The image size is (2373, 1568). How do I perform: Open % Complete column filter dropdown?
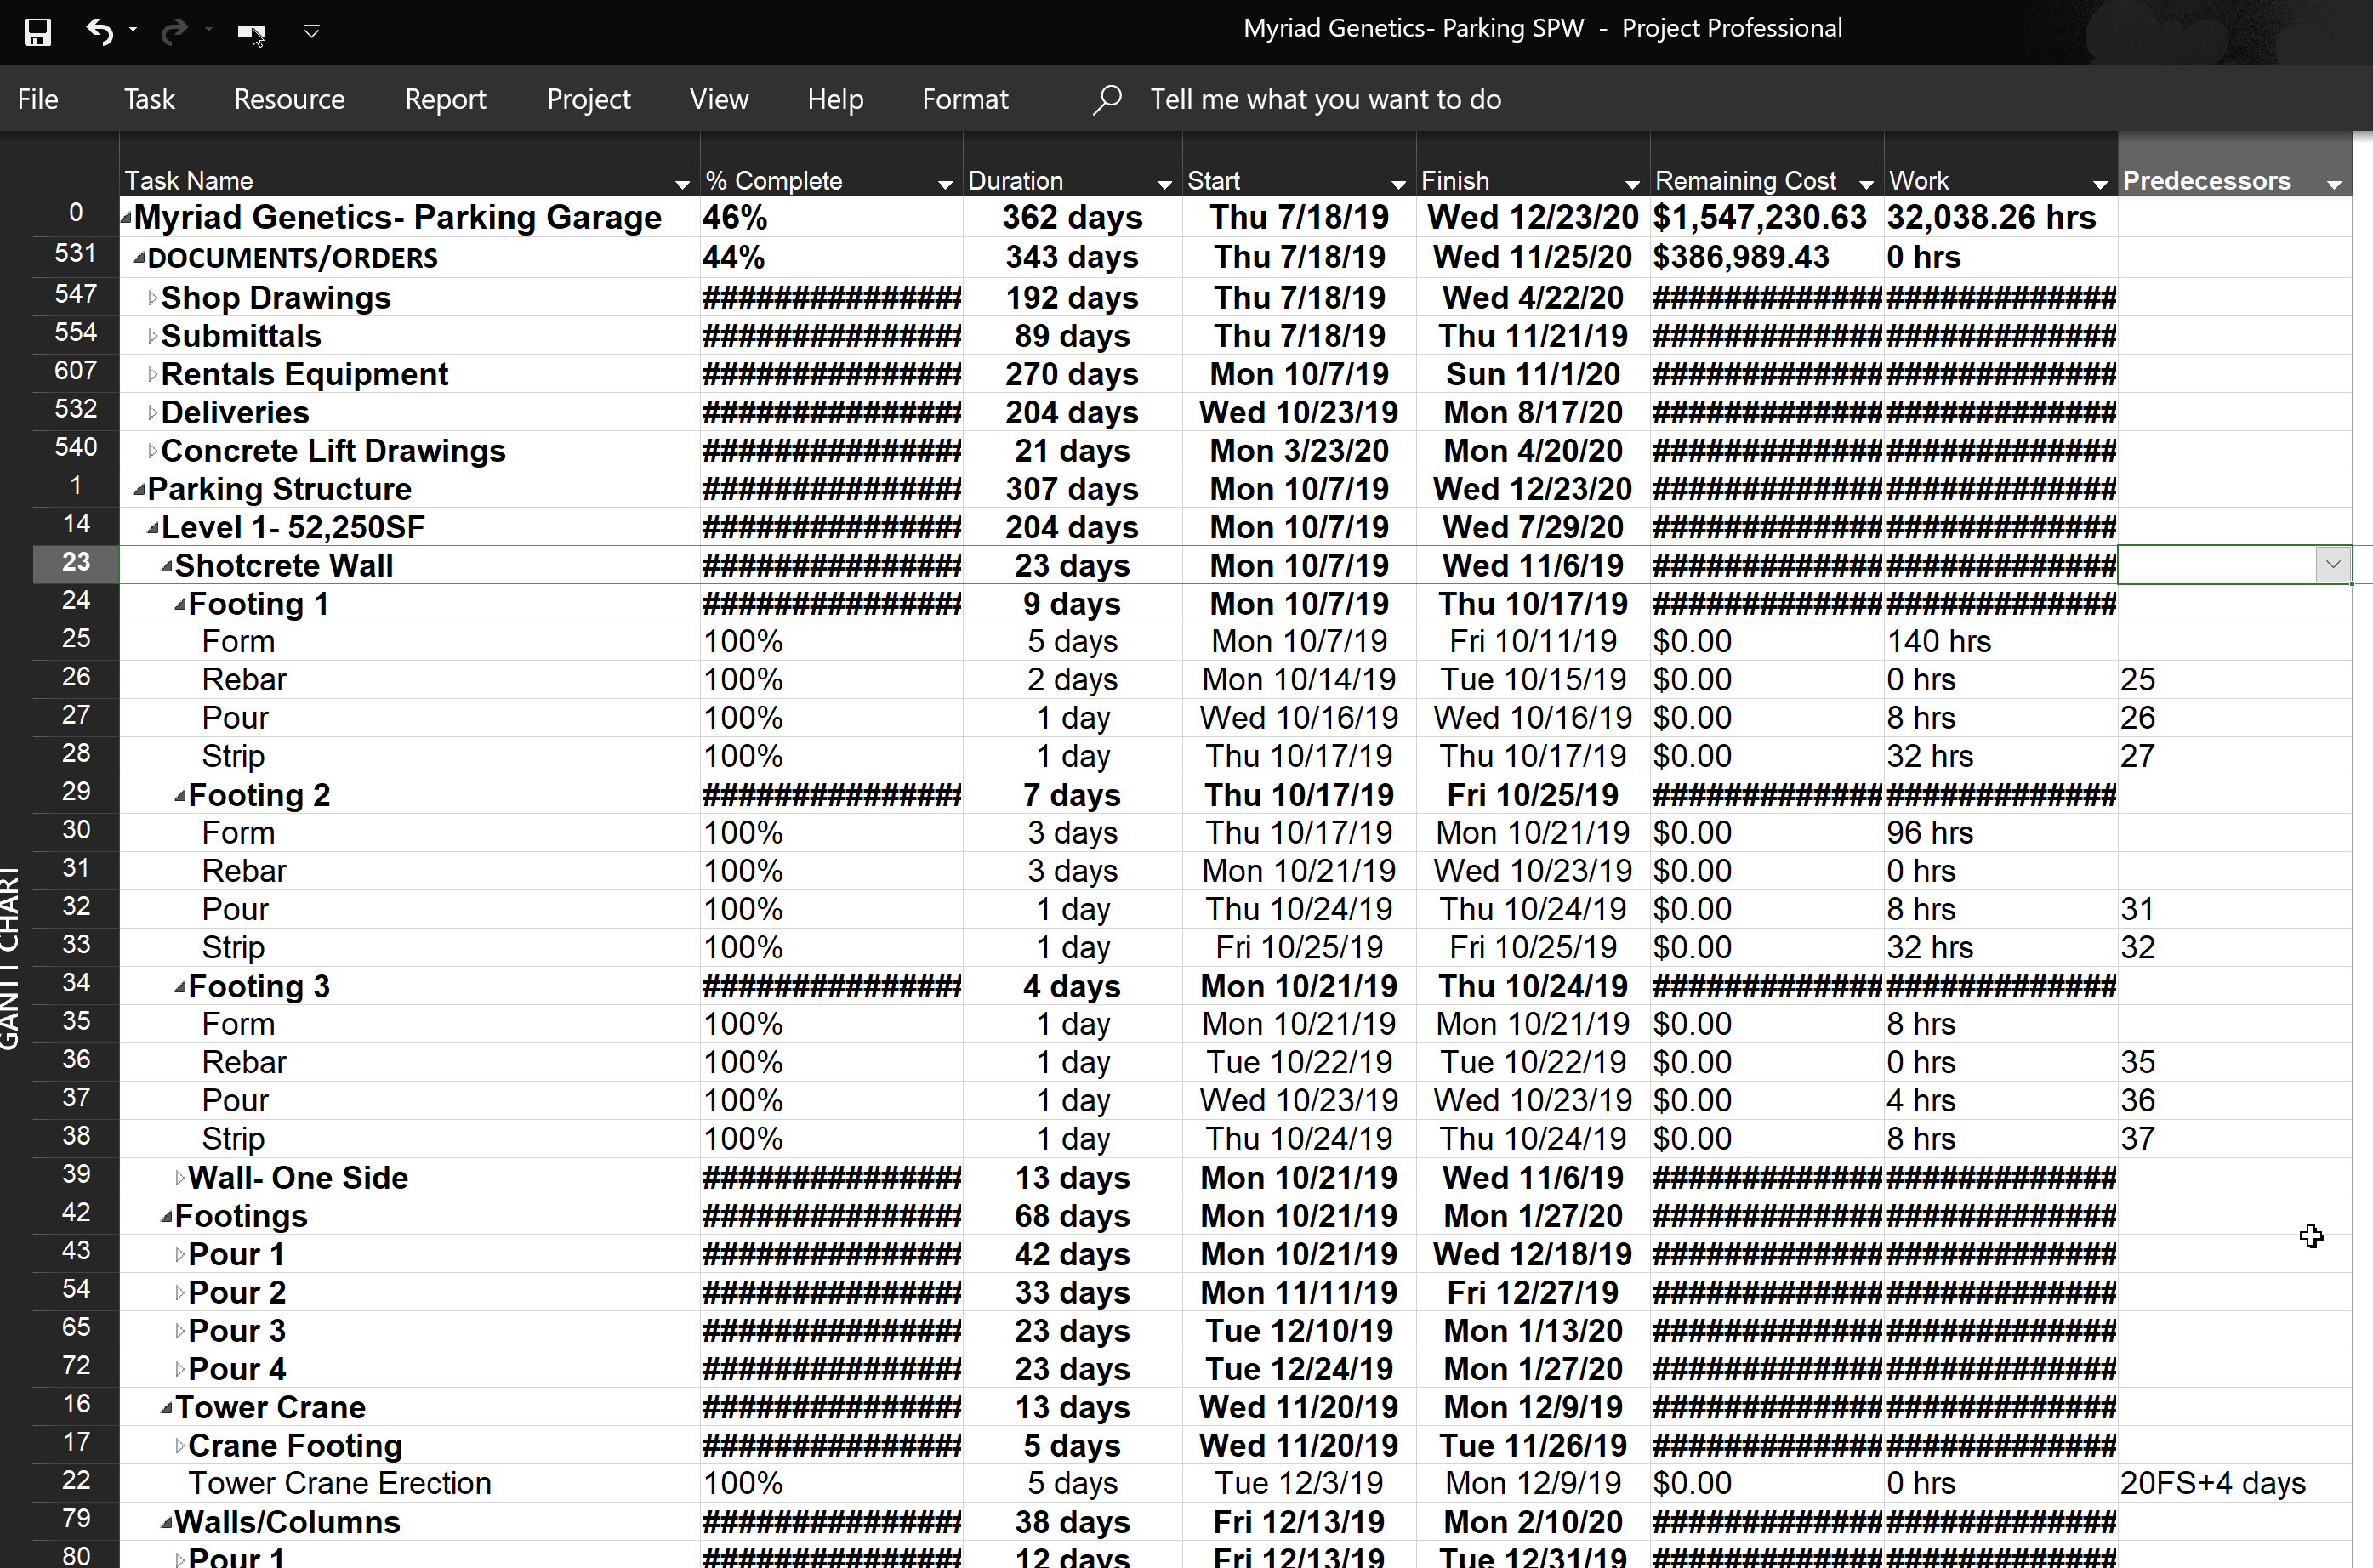click(945, 184)
